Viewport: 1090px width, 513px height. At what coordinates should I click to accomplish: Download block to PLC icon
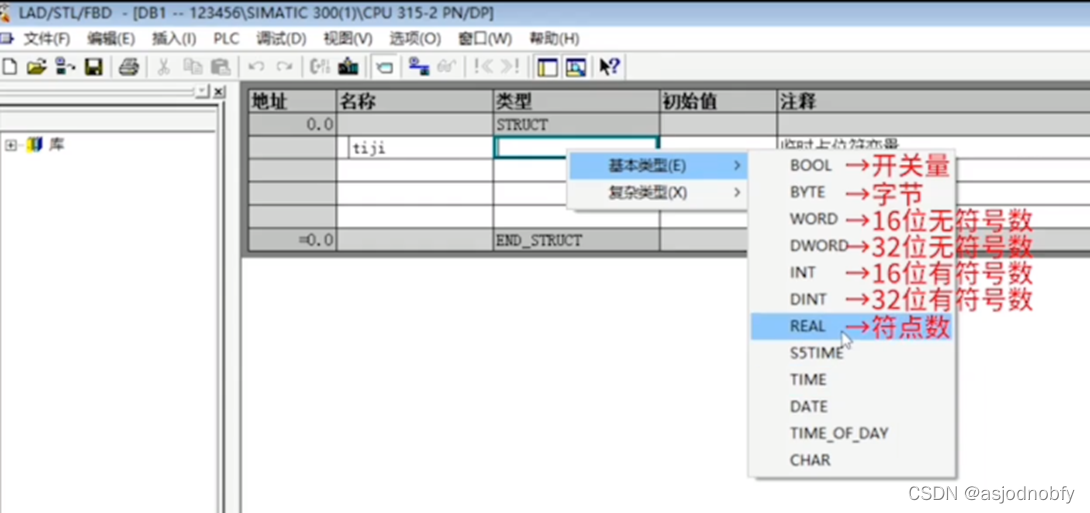tap(348, 67)
